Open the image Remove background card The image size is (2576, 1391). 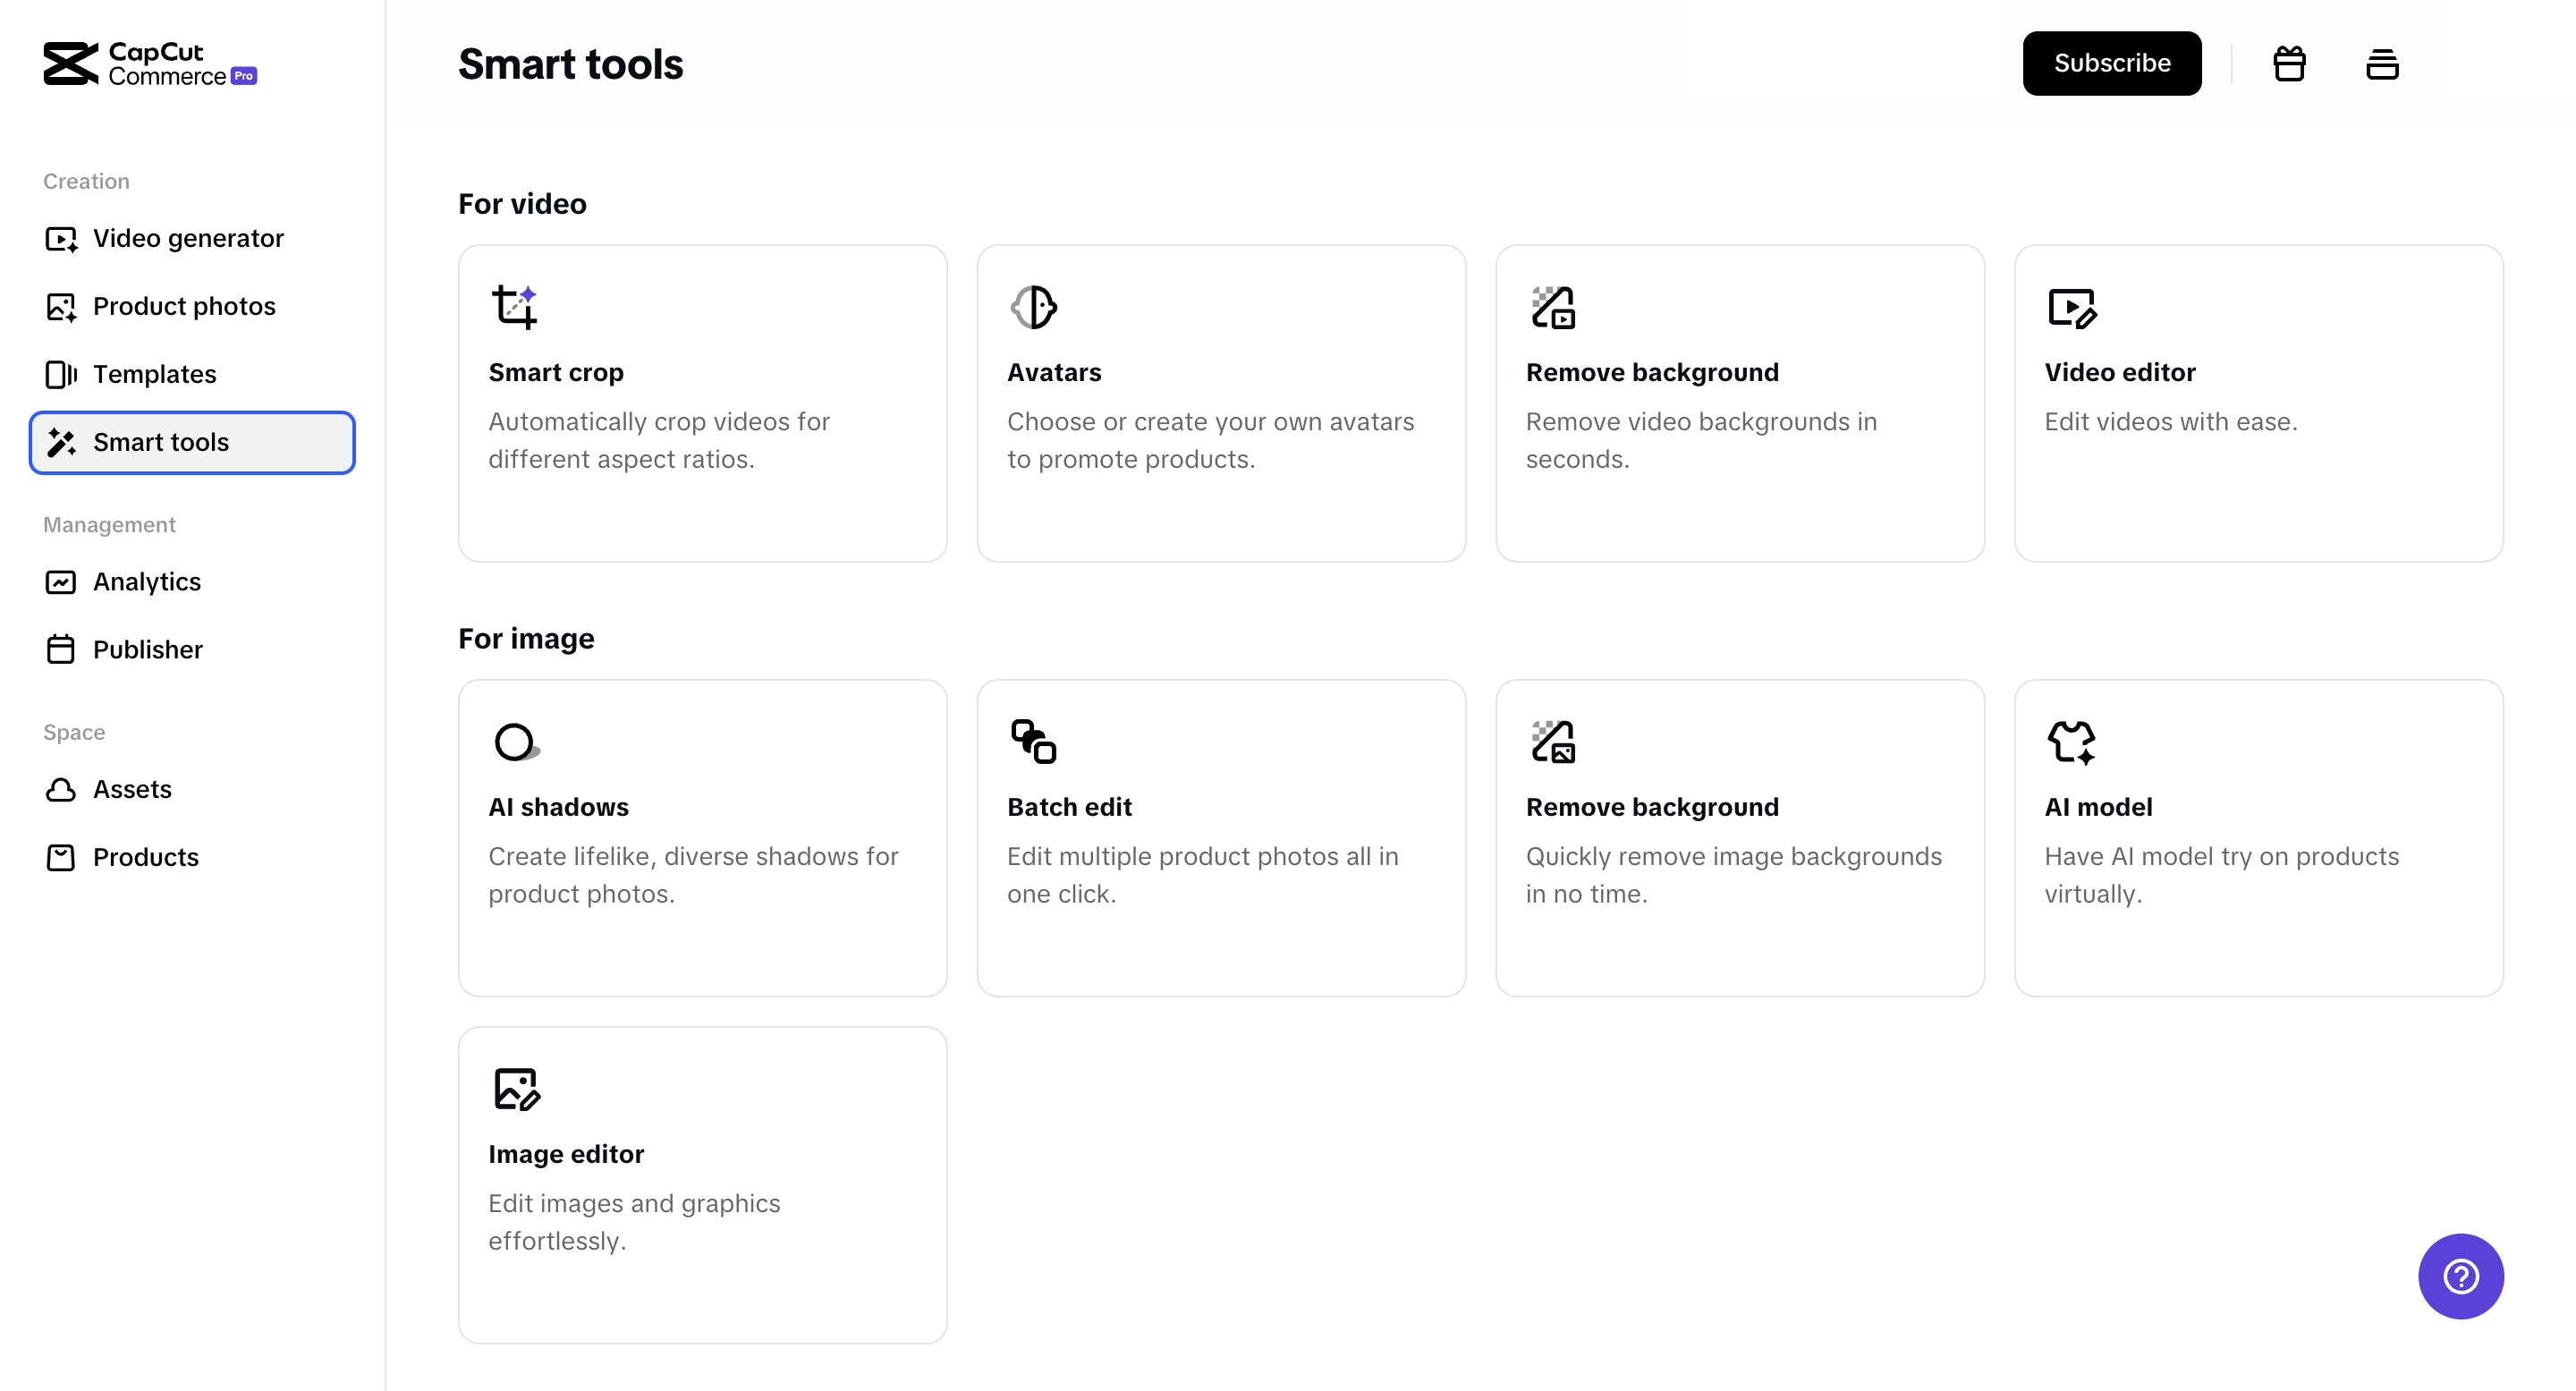click(x=1739, y=838)
